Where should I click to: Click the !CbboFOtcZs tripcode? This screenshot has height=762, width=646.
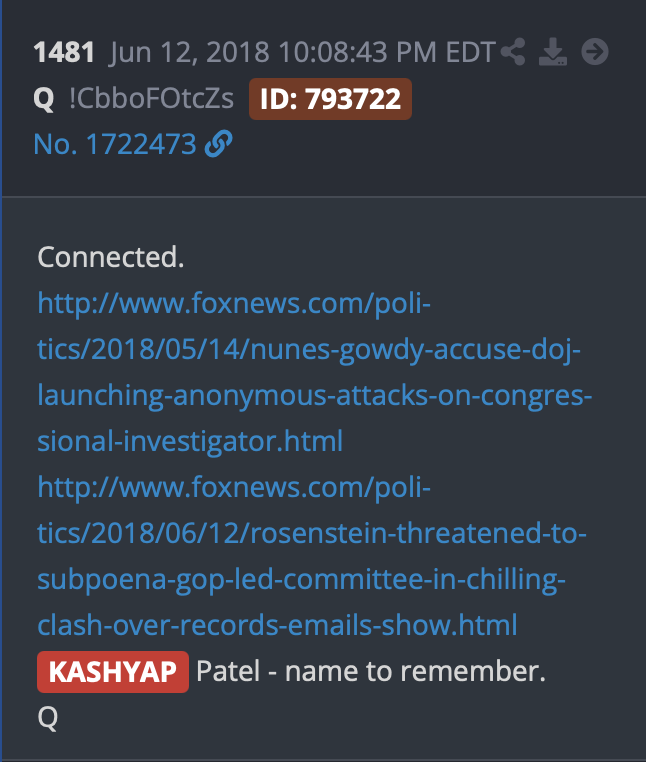click(x=153, y=99)
